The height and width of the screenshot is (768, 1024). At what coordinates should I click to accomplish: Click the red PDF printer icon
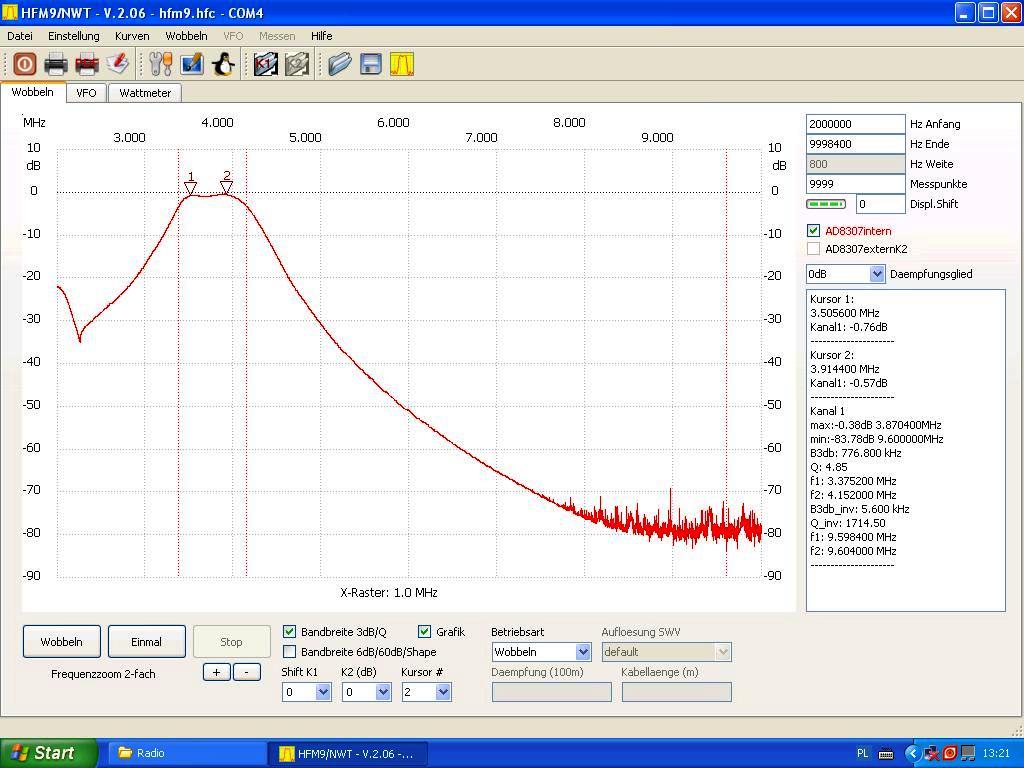[87, 65]
